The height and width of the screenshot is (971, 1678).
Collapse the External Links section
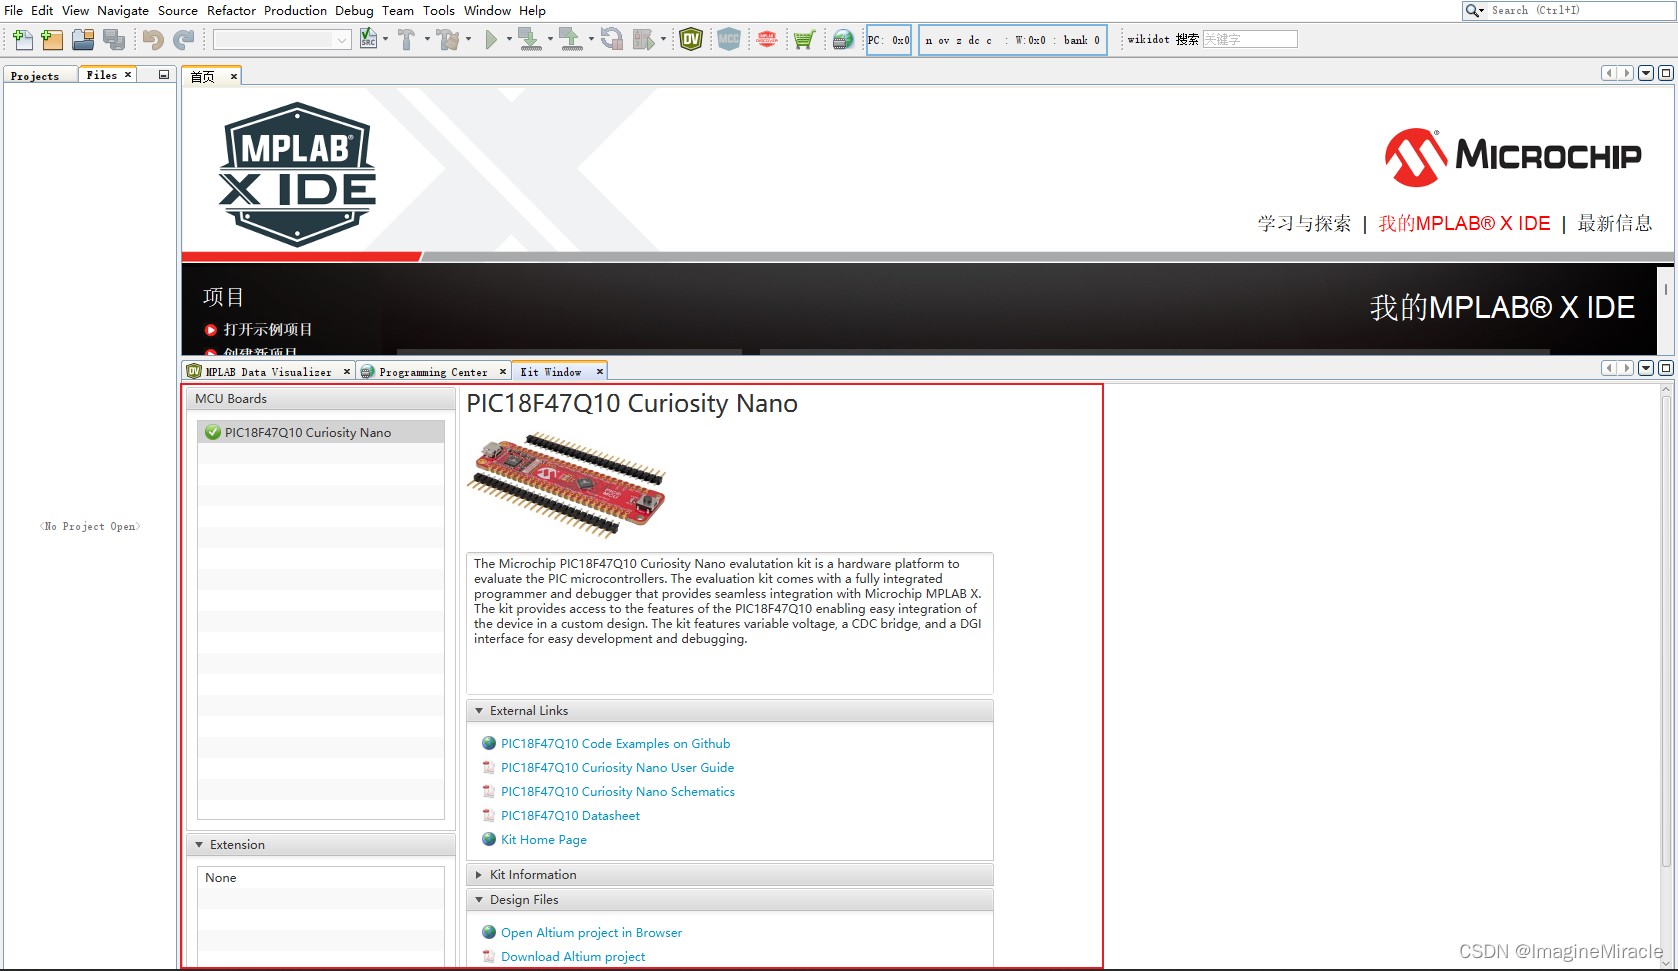point(479,710)
